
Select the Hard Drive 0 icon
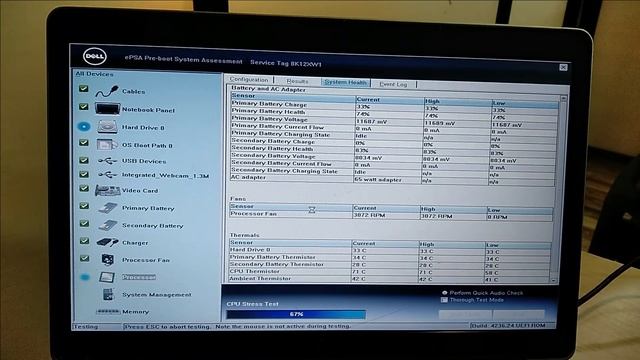107,127
